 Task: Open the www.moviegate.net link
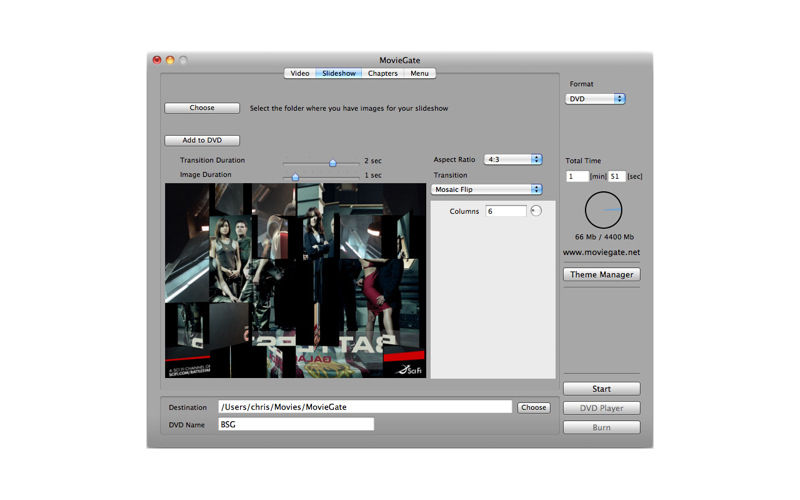click(602, 252)
